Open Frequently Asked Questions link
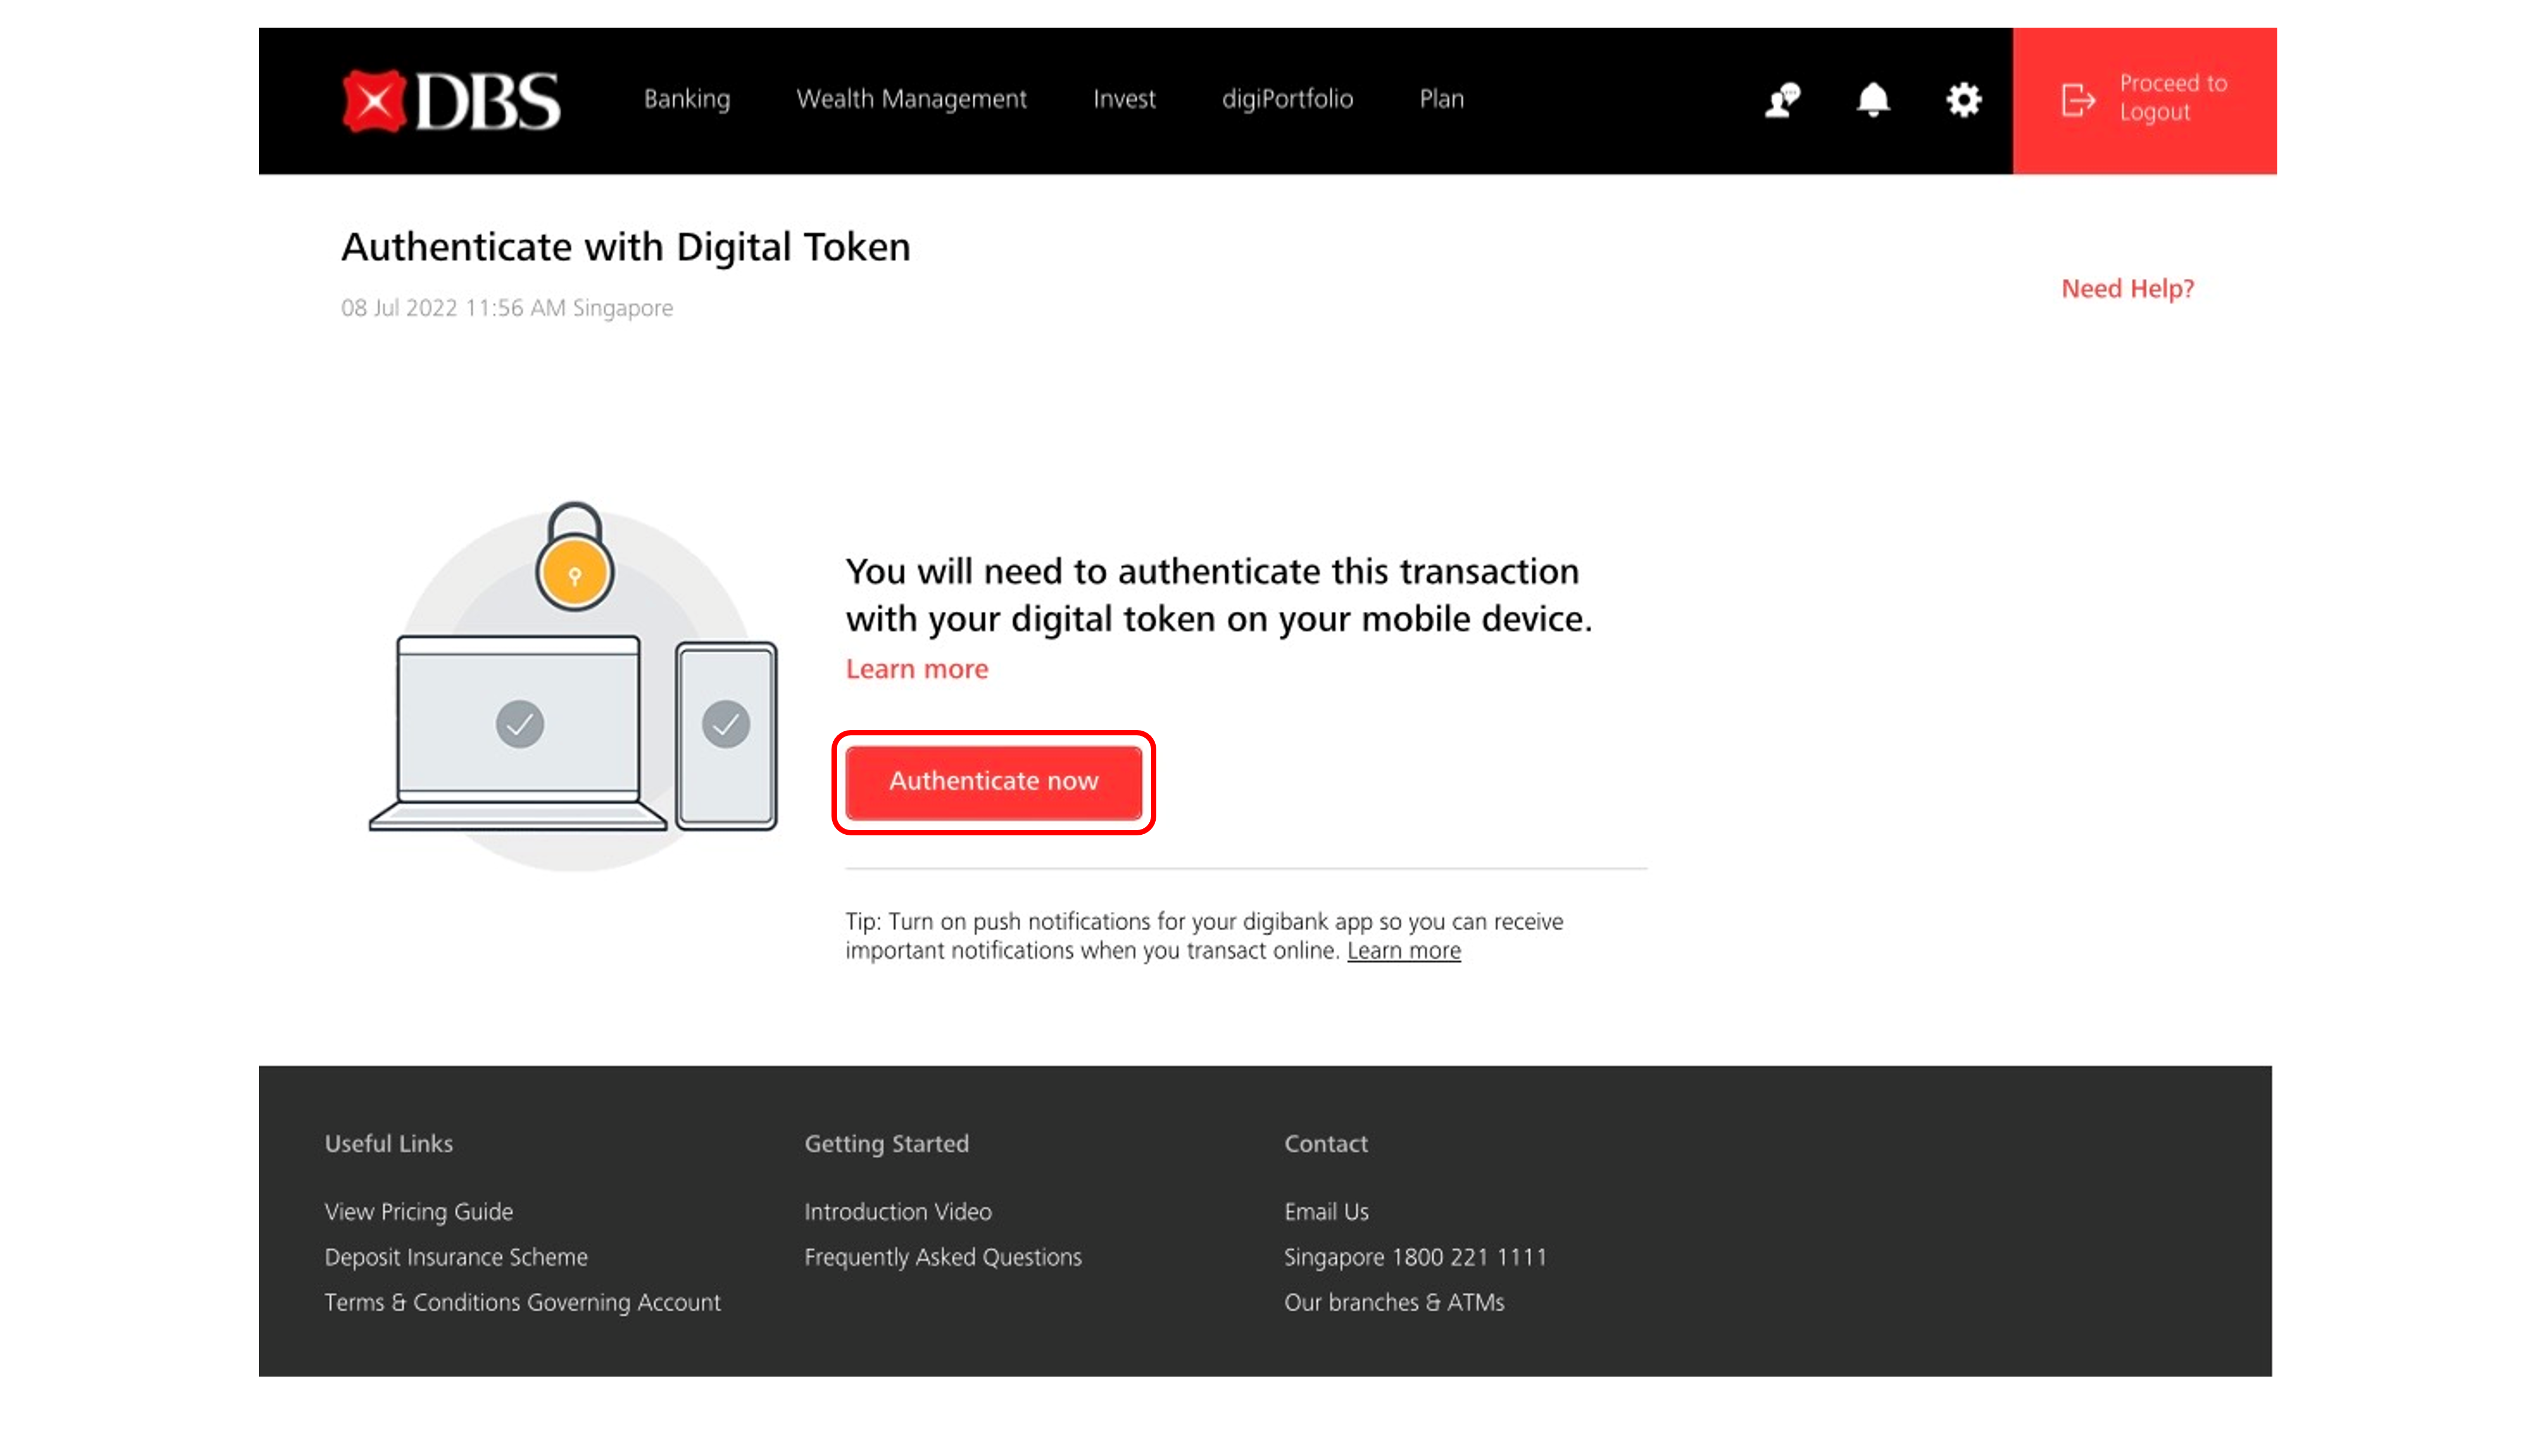 (942, 1257)
